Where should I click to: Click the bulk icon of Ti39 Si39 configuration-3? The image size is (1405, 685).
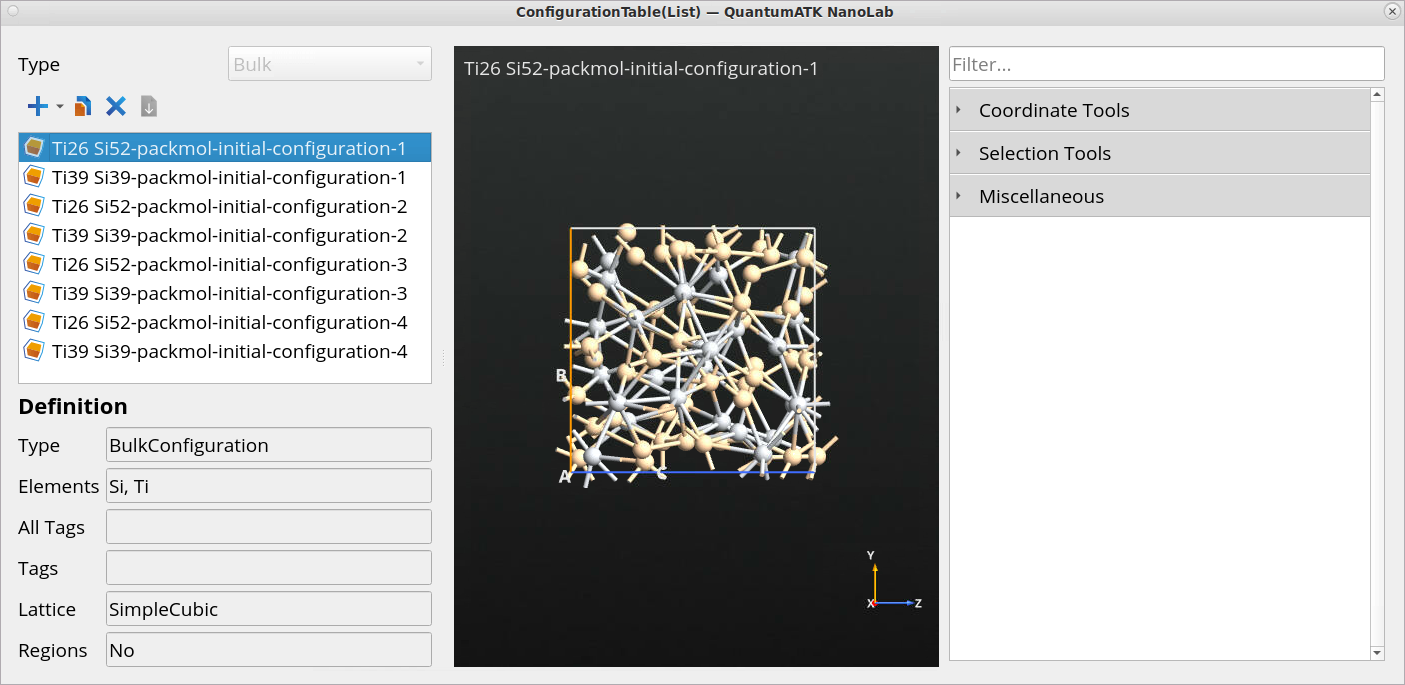point(34,294)
